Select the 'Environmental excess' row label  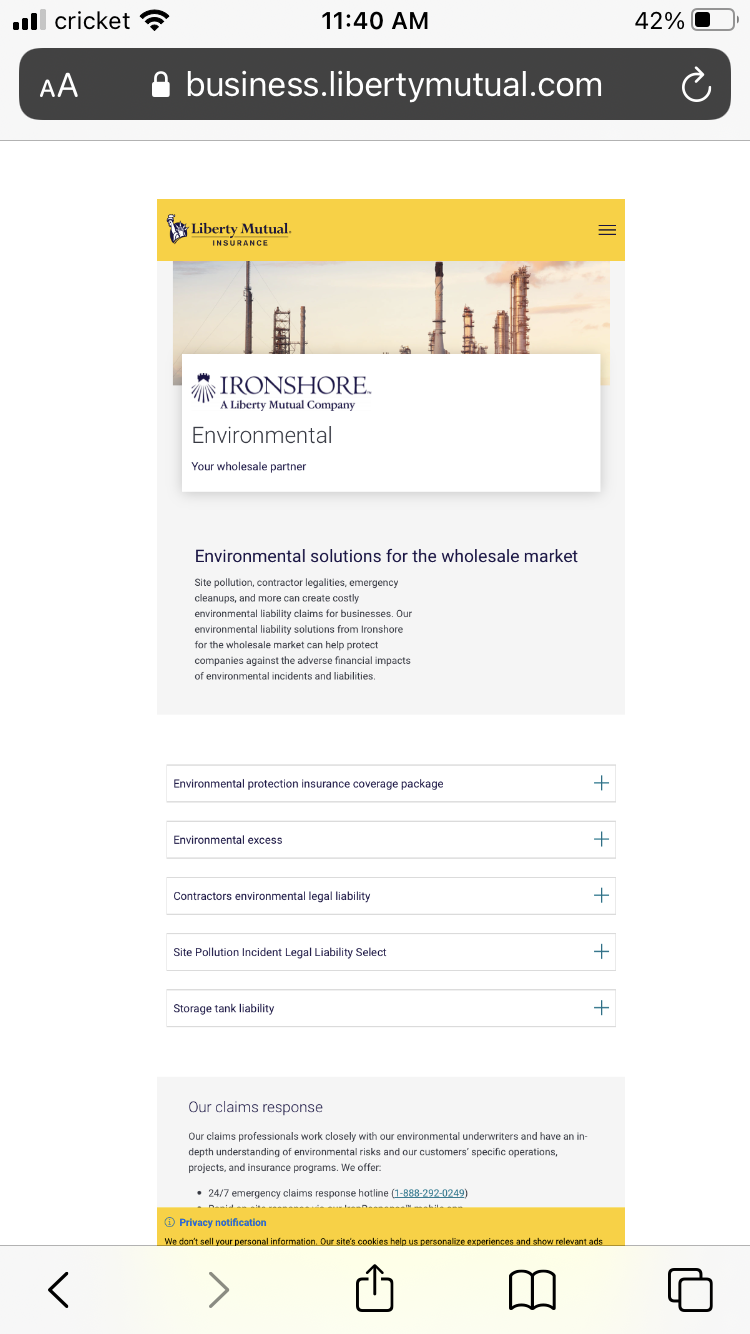click(x=228, y=840)
